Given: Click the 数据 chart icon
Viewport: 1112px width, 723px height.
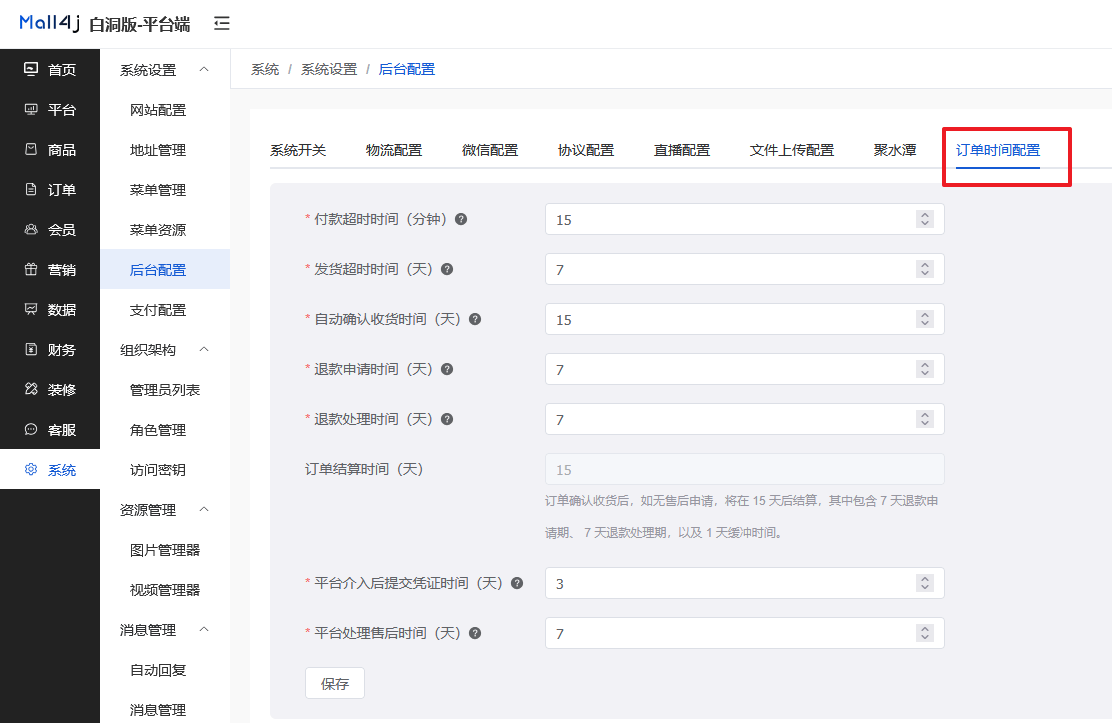Looking at the screenshot, I should (x=30, y=309).
